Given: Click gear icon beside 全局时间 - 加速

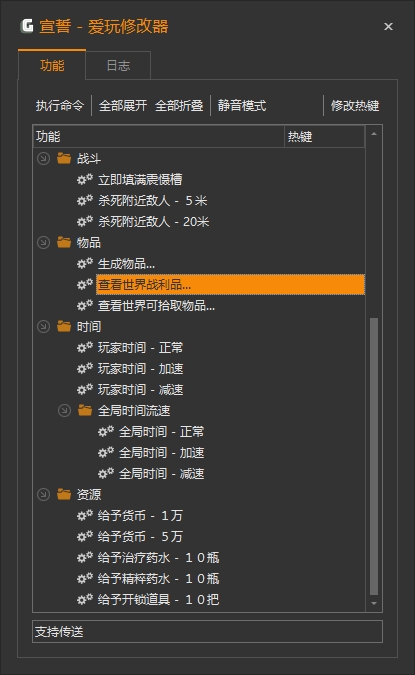Looking at the screenshot, I should [x=106, y=452].
